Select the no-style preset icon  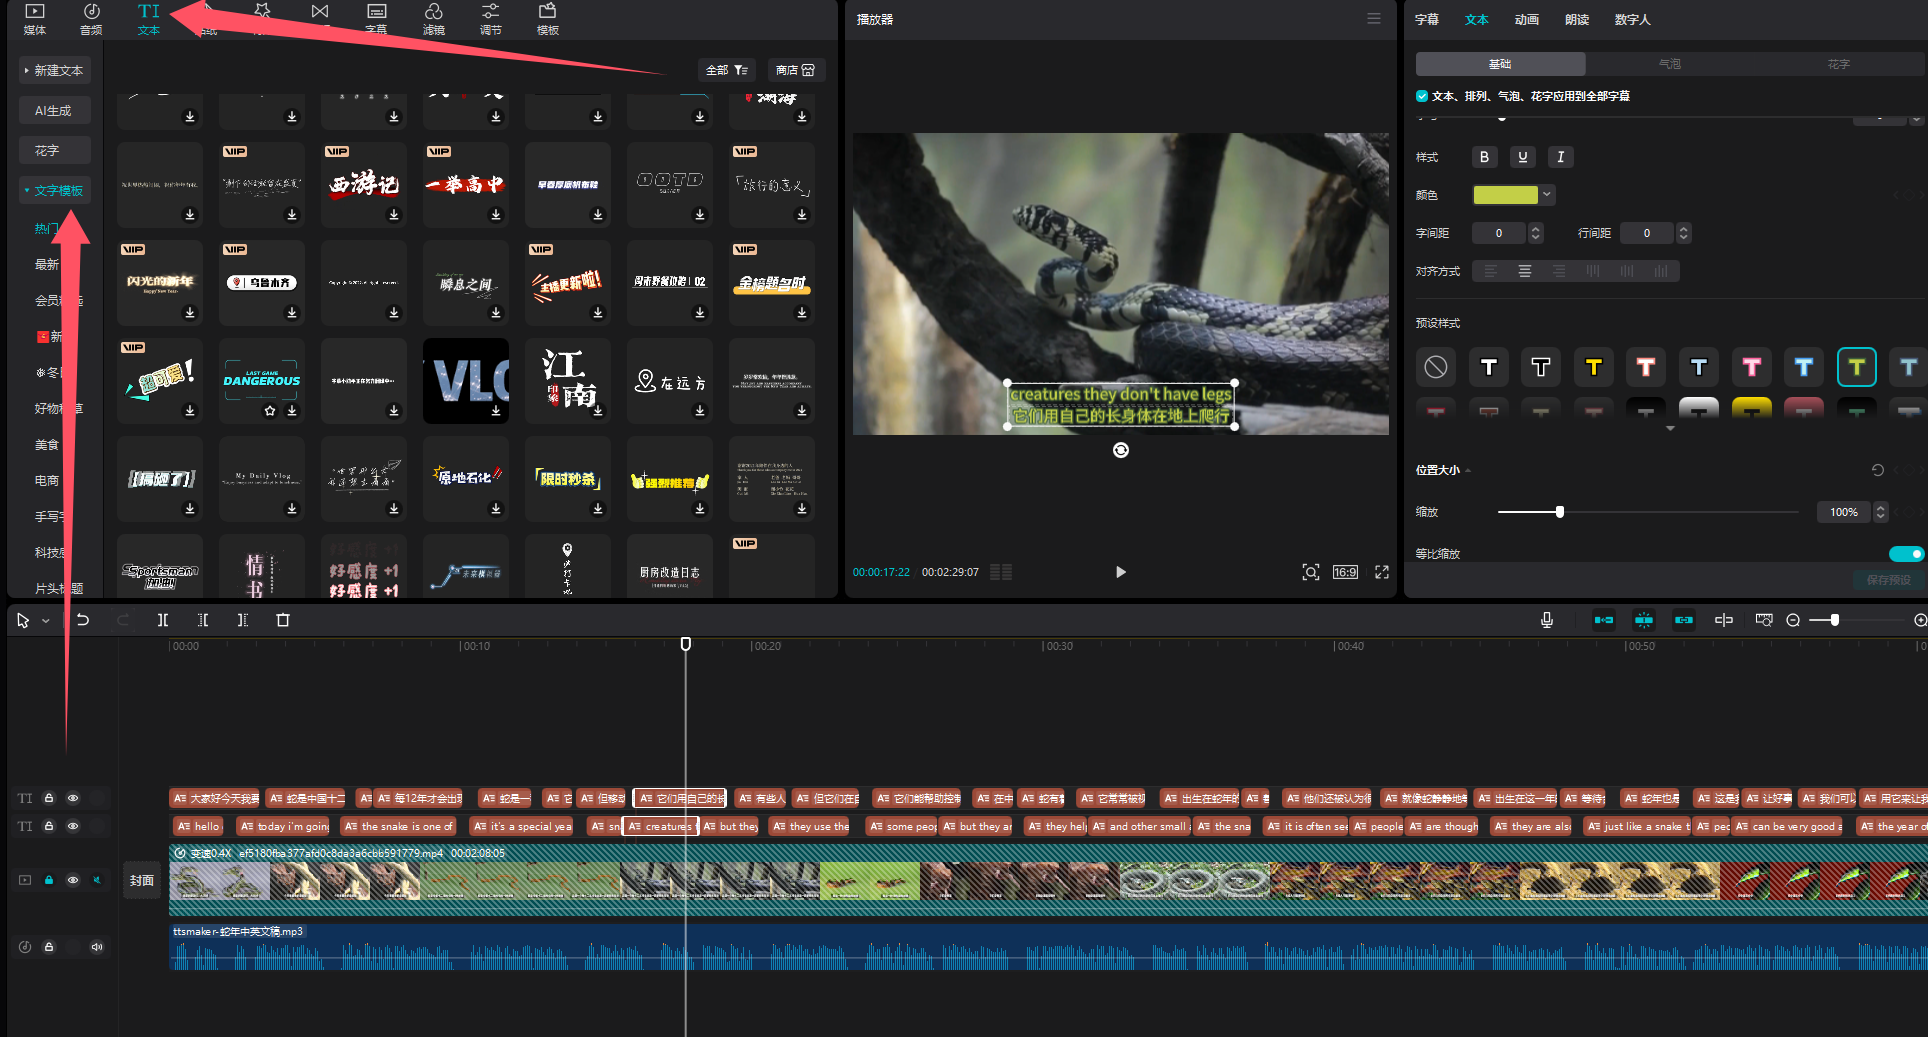[1436, 367]
